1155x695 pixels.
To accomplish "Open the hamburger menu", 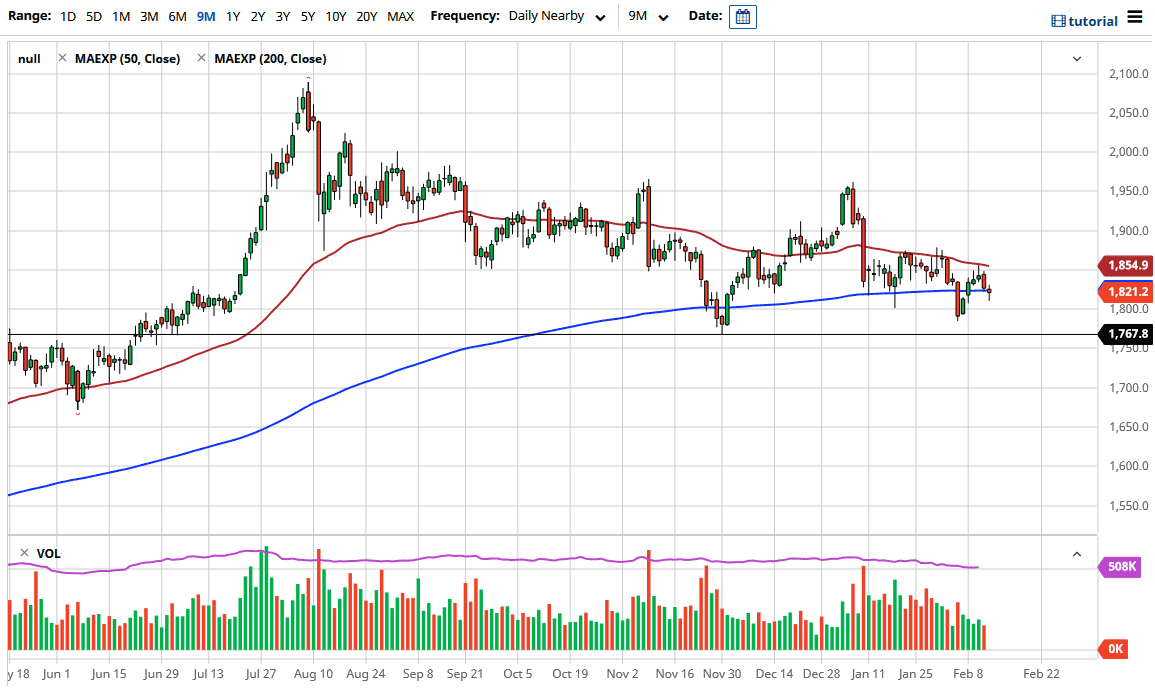I will point(1135,17).
